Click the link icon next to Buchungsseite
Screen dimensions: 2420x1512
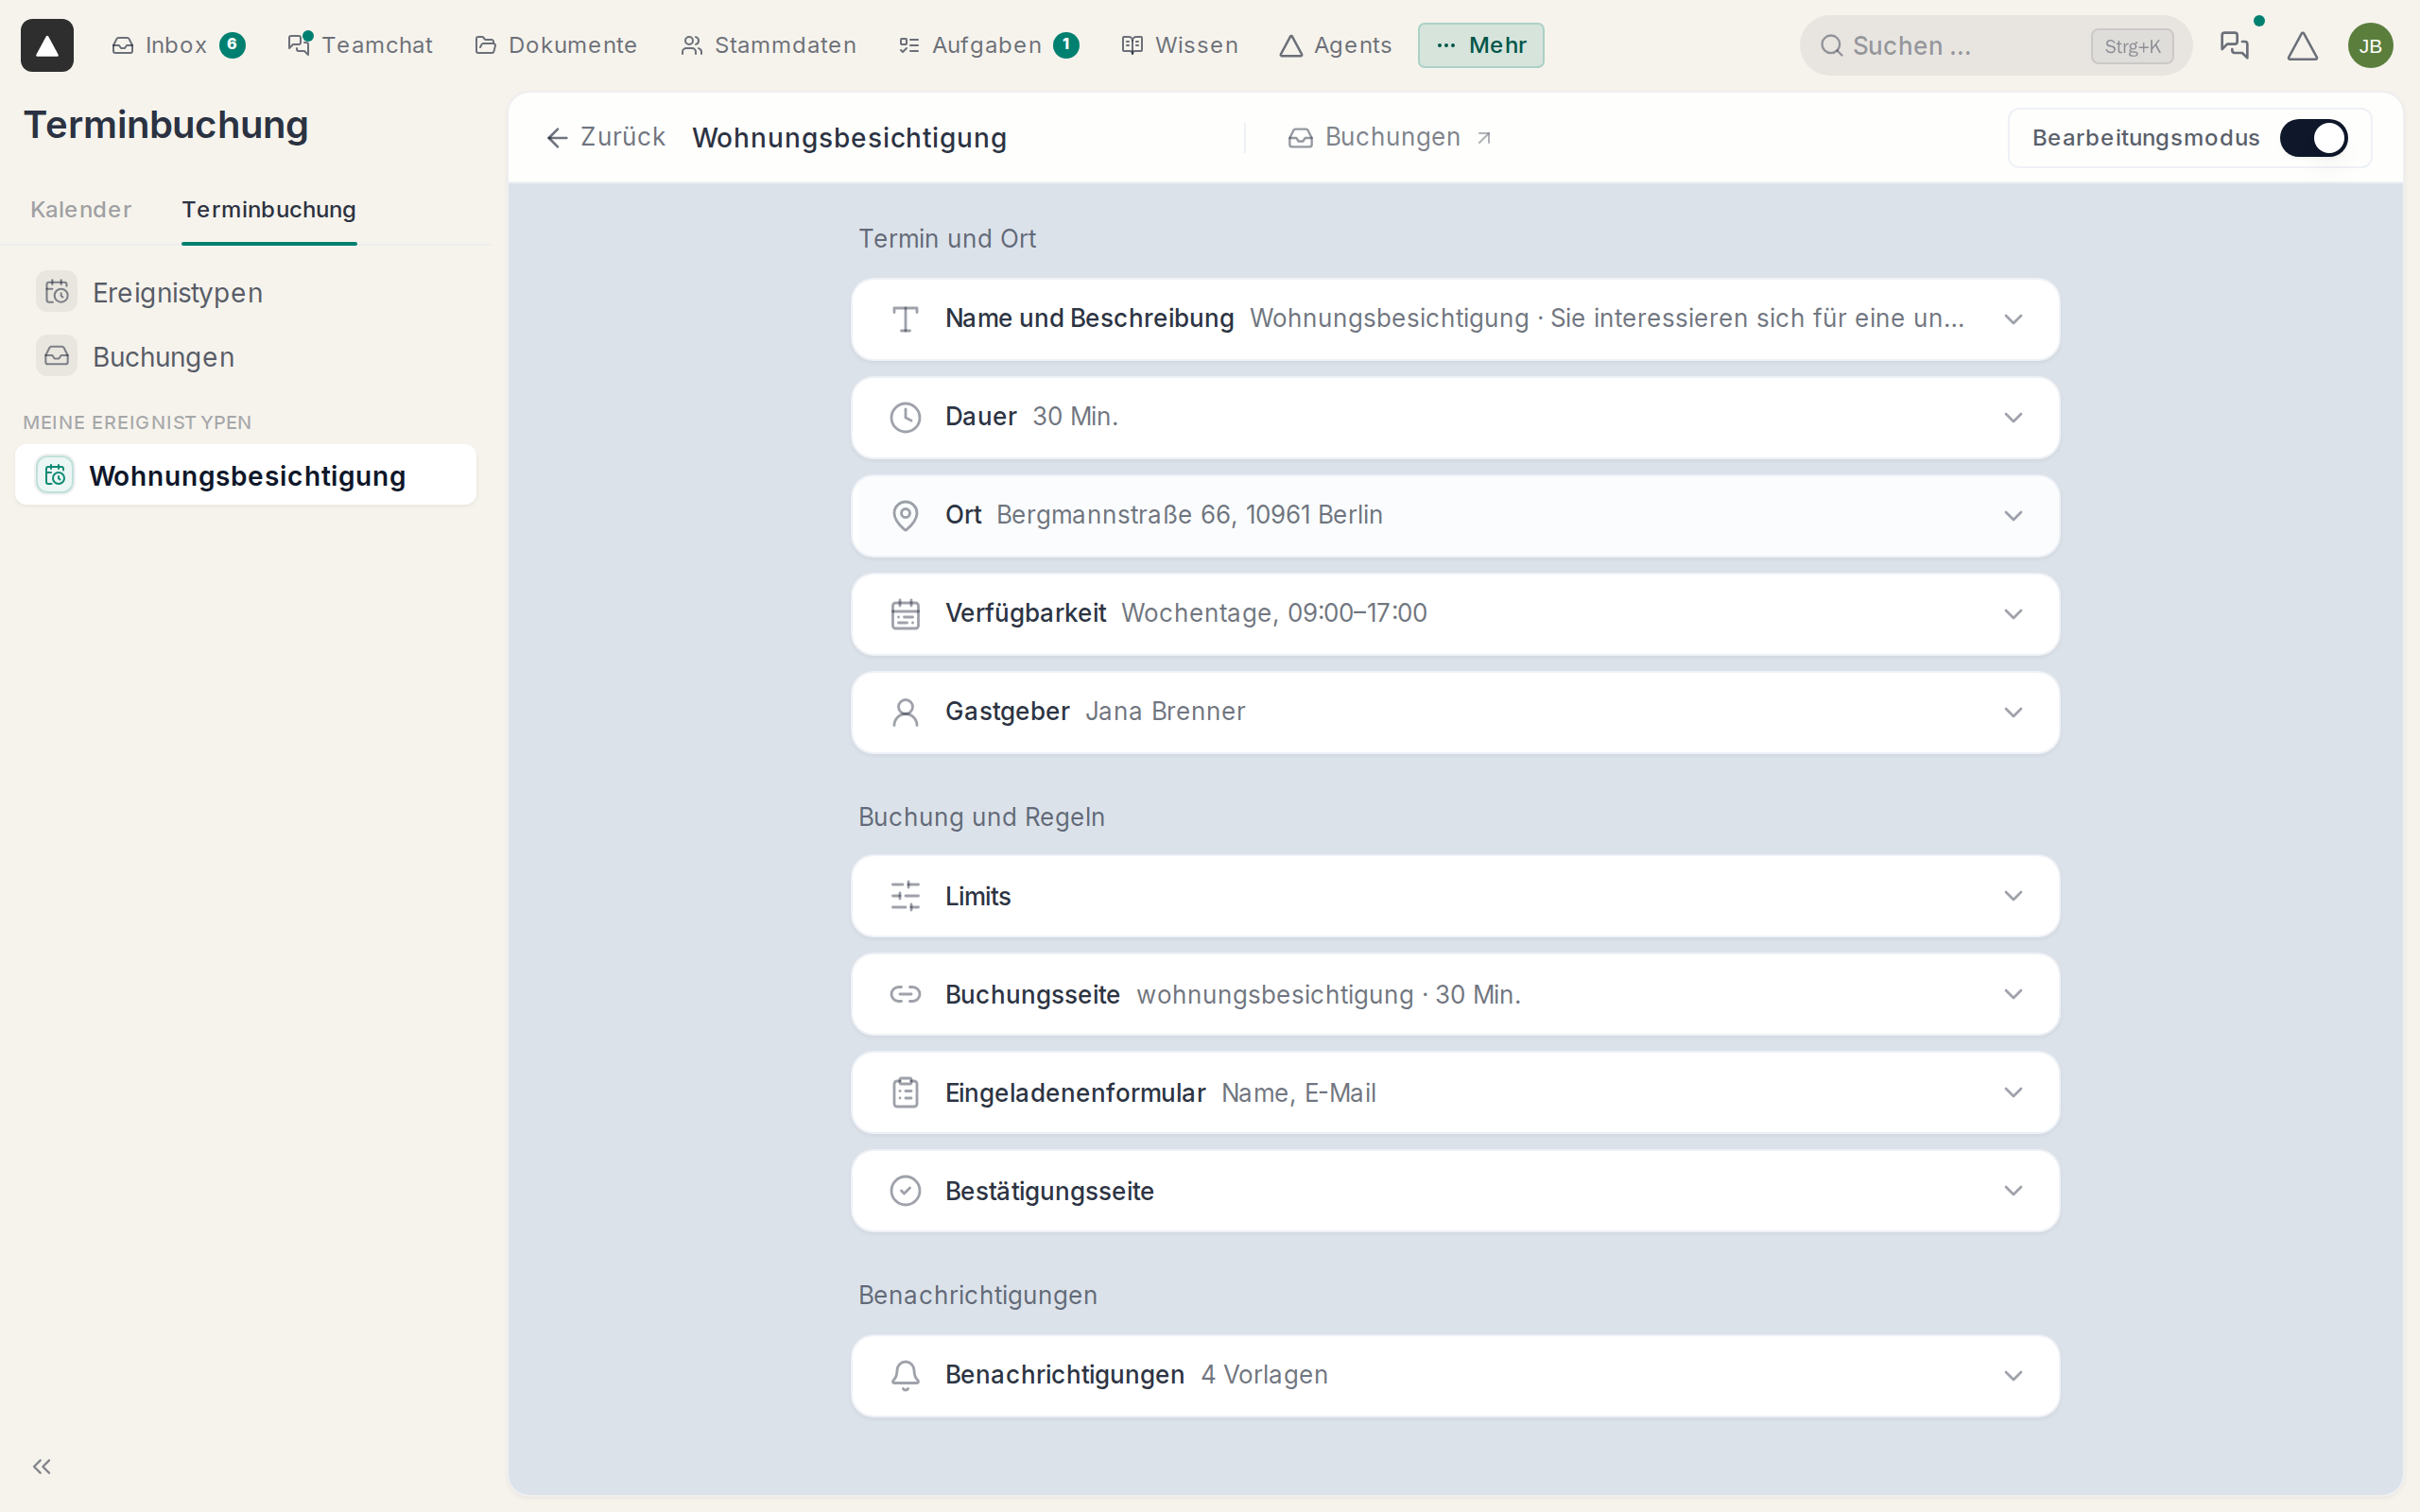pyautogui.click(x=905, y=994)
